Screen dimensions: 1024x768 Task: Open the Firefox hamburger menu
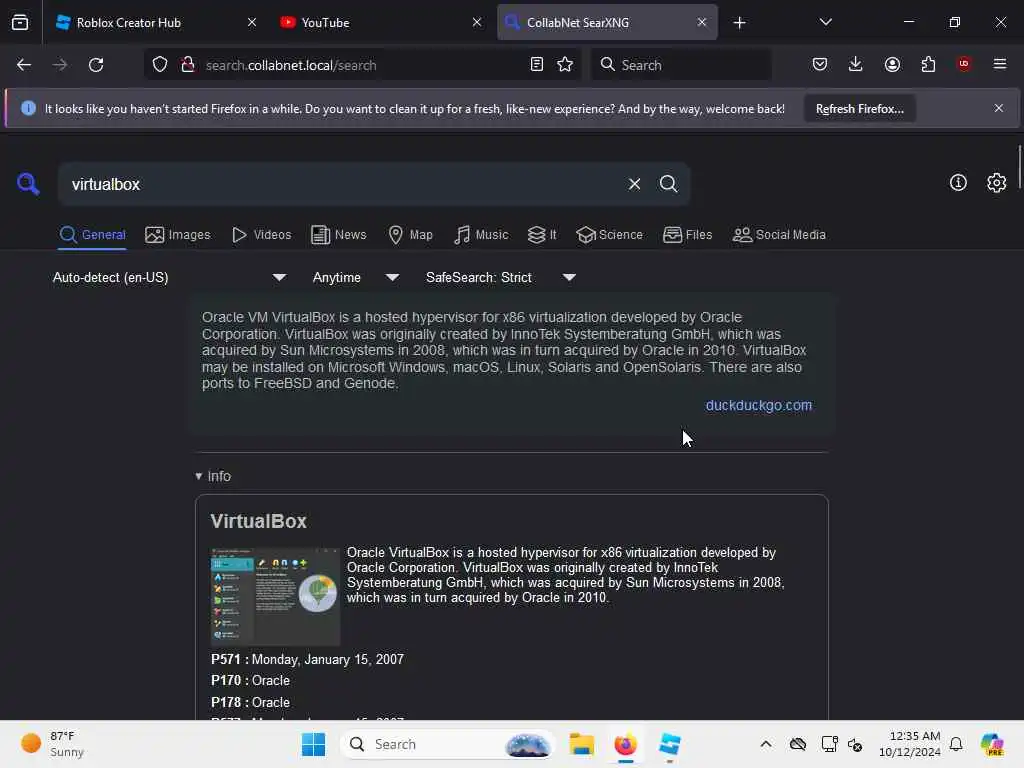point(1000,64)
